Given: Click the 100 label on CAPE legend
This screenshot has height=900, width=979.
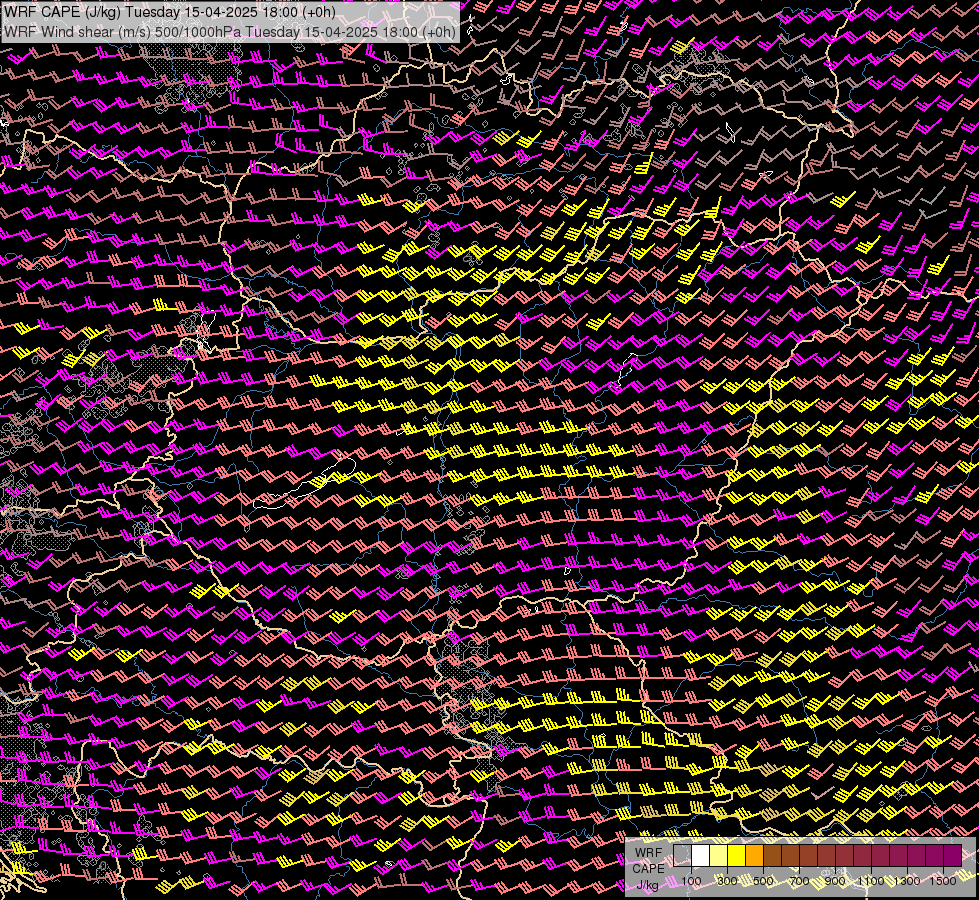Looking at the screenshot, I should 691,881.
